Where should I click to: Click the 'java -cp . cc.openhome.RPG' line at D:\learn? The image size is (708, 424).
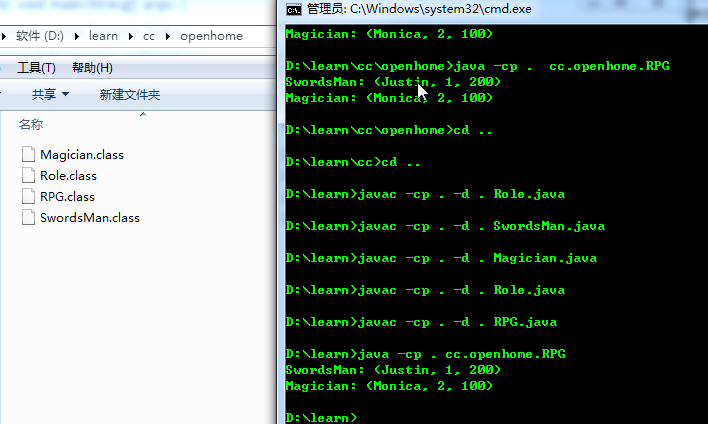pos(425,354)
